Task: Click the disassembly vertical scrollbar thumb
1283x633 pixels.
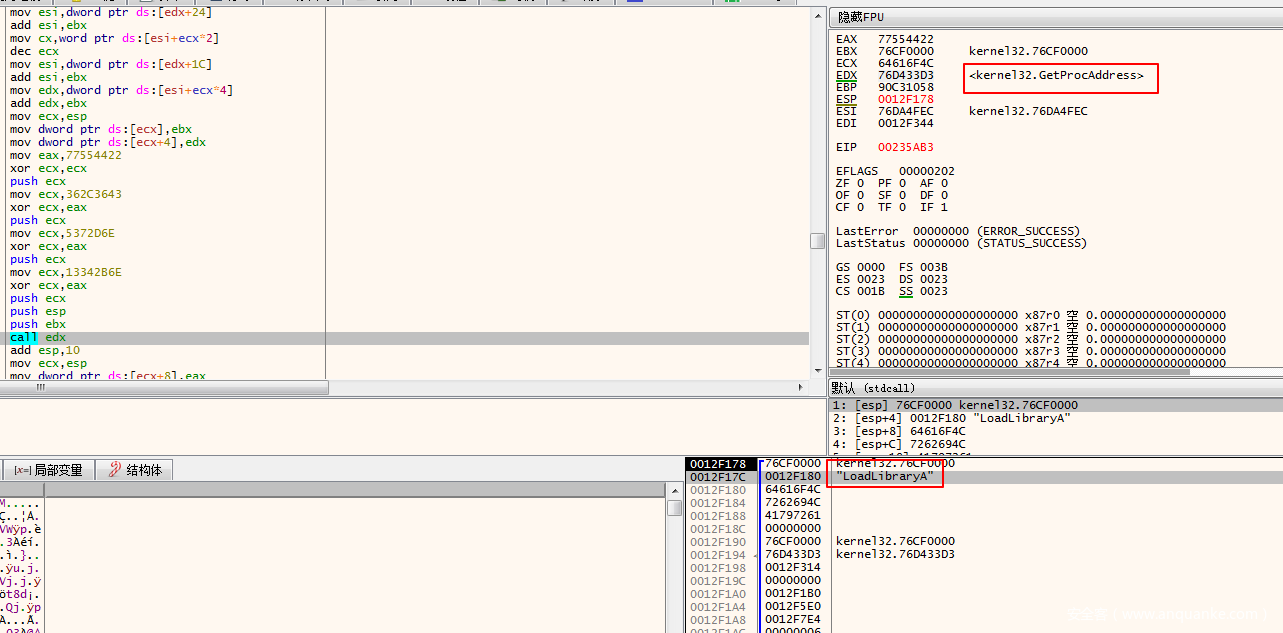Action: click(x=817, y=241)
